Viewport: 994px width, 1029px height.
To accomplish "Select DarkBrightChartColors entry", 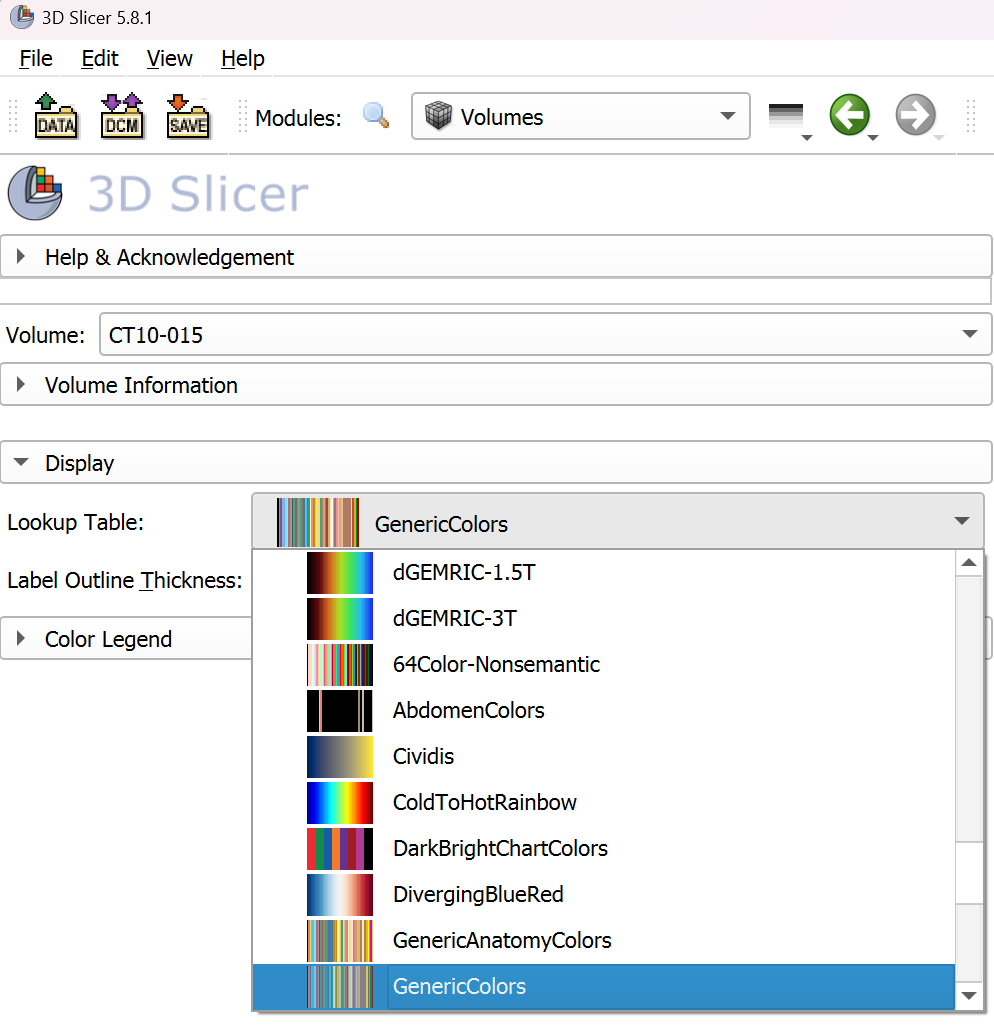I will coord(604,848).
